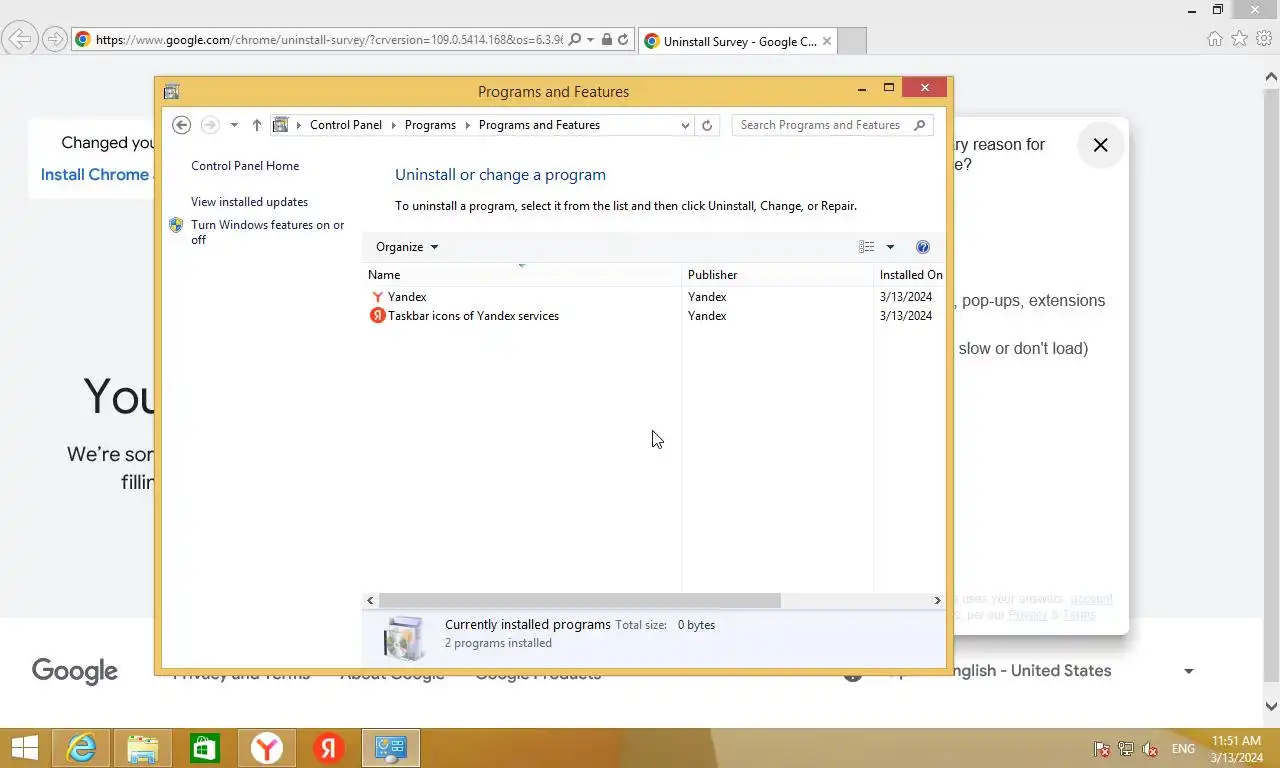Click the browser Back button in Internet Explorer

(20, 40)
